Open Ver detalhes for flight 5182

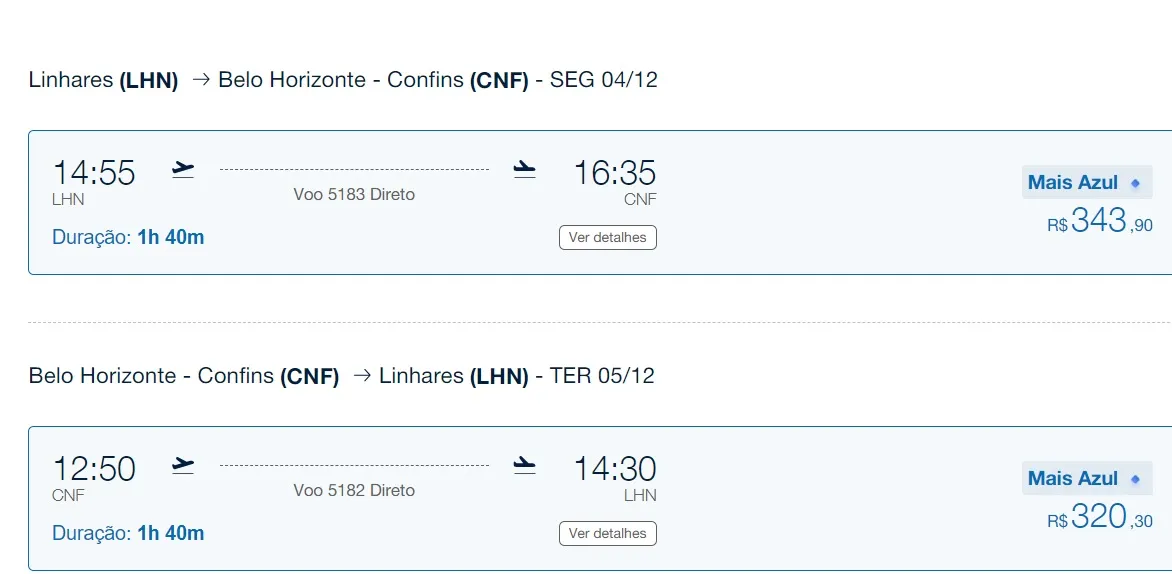click(x=608, y=534)
